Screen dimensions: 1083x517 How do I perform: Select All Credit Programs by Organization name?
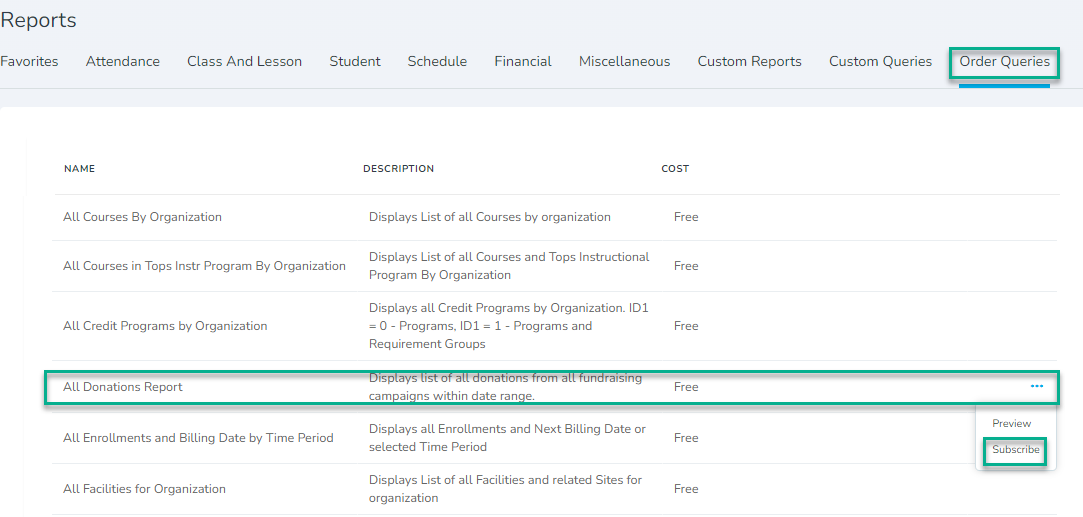[165, 326]
